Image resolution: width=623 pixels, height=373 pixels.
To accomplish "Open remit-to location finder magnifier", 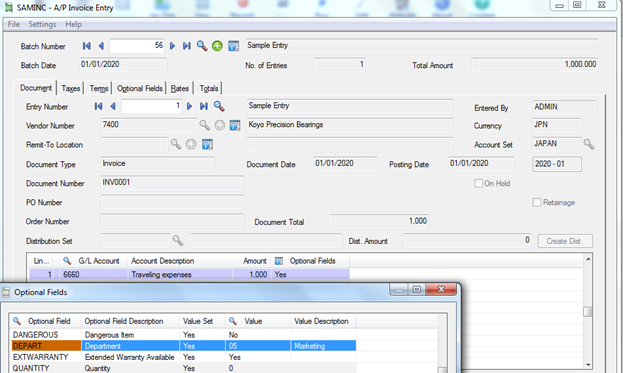I will [176, 144].
